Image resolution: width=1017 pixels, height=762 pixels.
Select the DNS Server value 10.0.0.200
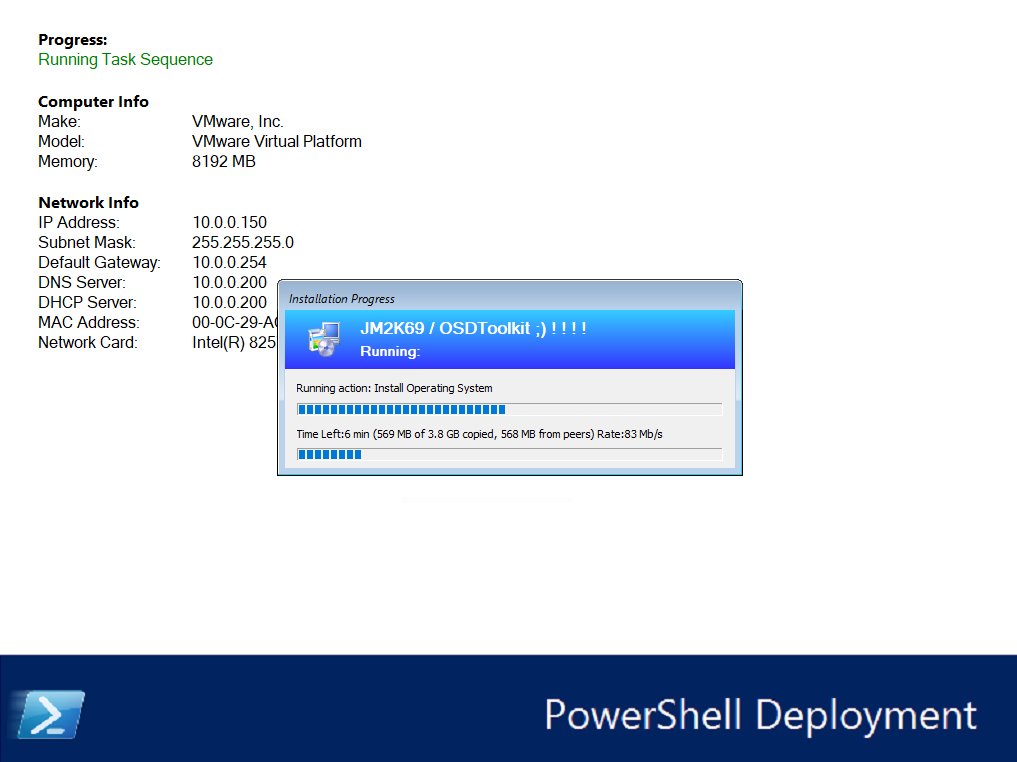(230, 283)
